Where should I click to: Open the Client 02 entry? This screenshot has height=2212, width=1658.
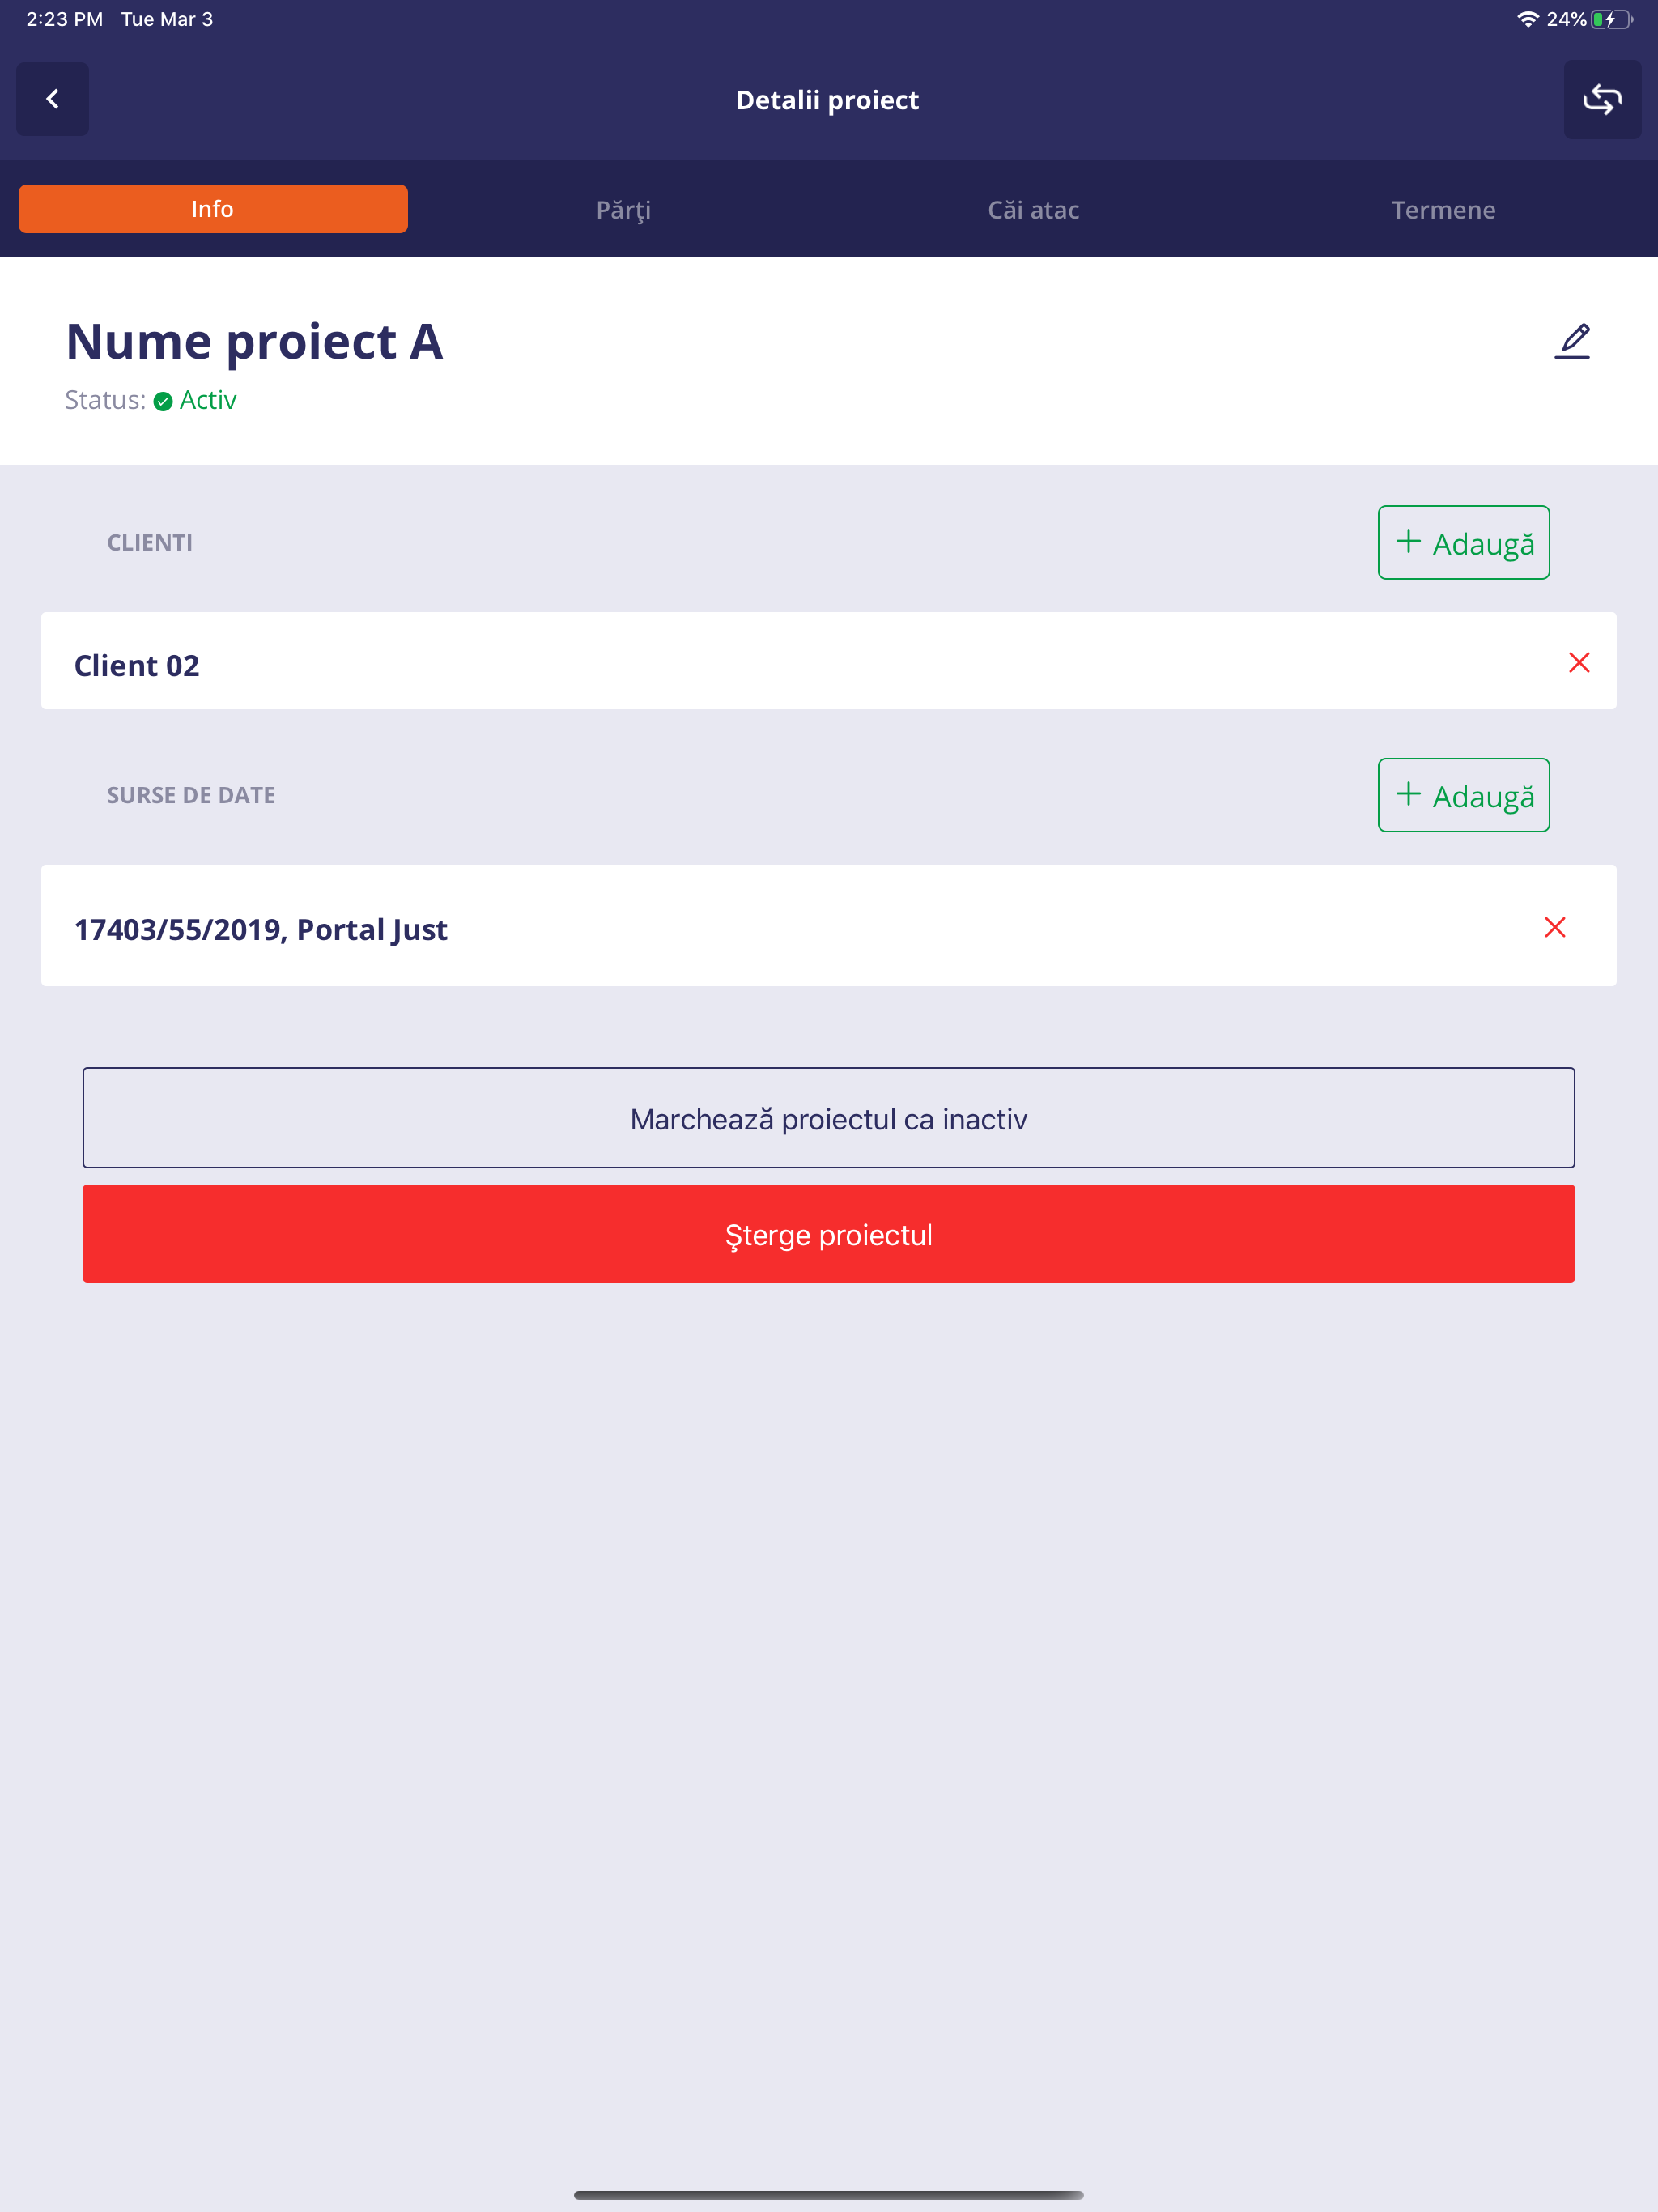click(828, 661)
